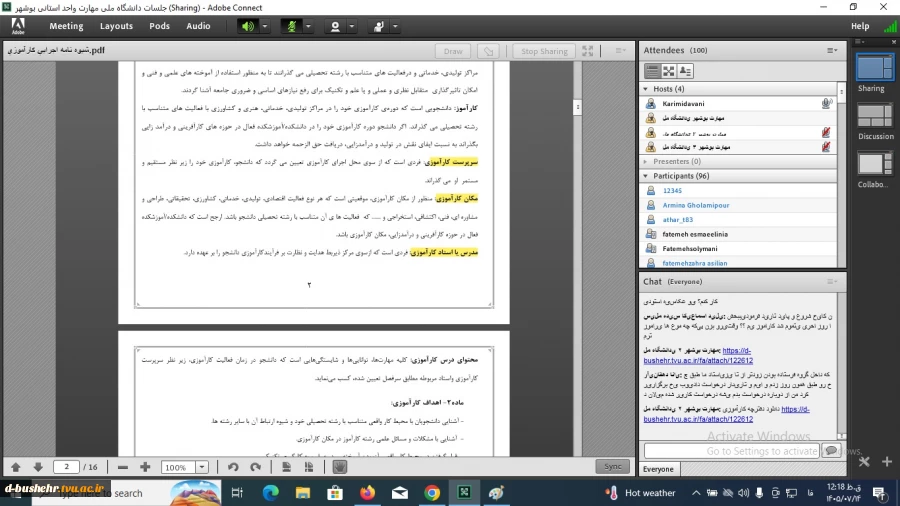The height and width of the screenshot is (506, 900).
Task: Rotate PDF counterclockwise with undo arrow
Action: (232, 467)
